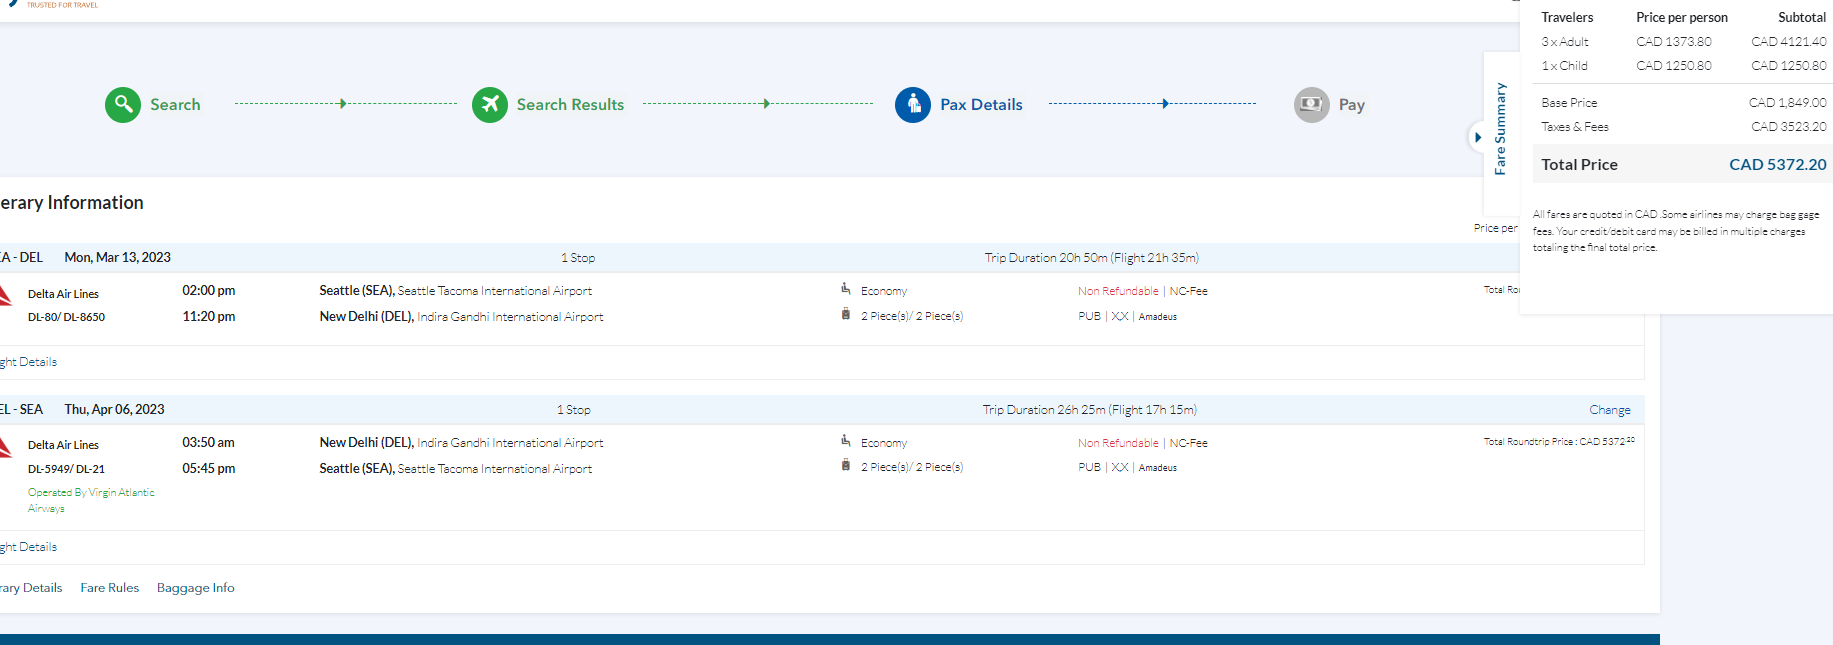Click the seat icon on Apr 06 flight
Viewport: 1833px width, 645px height.
pos(846,441)
